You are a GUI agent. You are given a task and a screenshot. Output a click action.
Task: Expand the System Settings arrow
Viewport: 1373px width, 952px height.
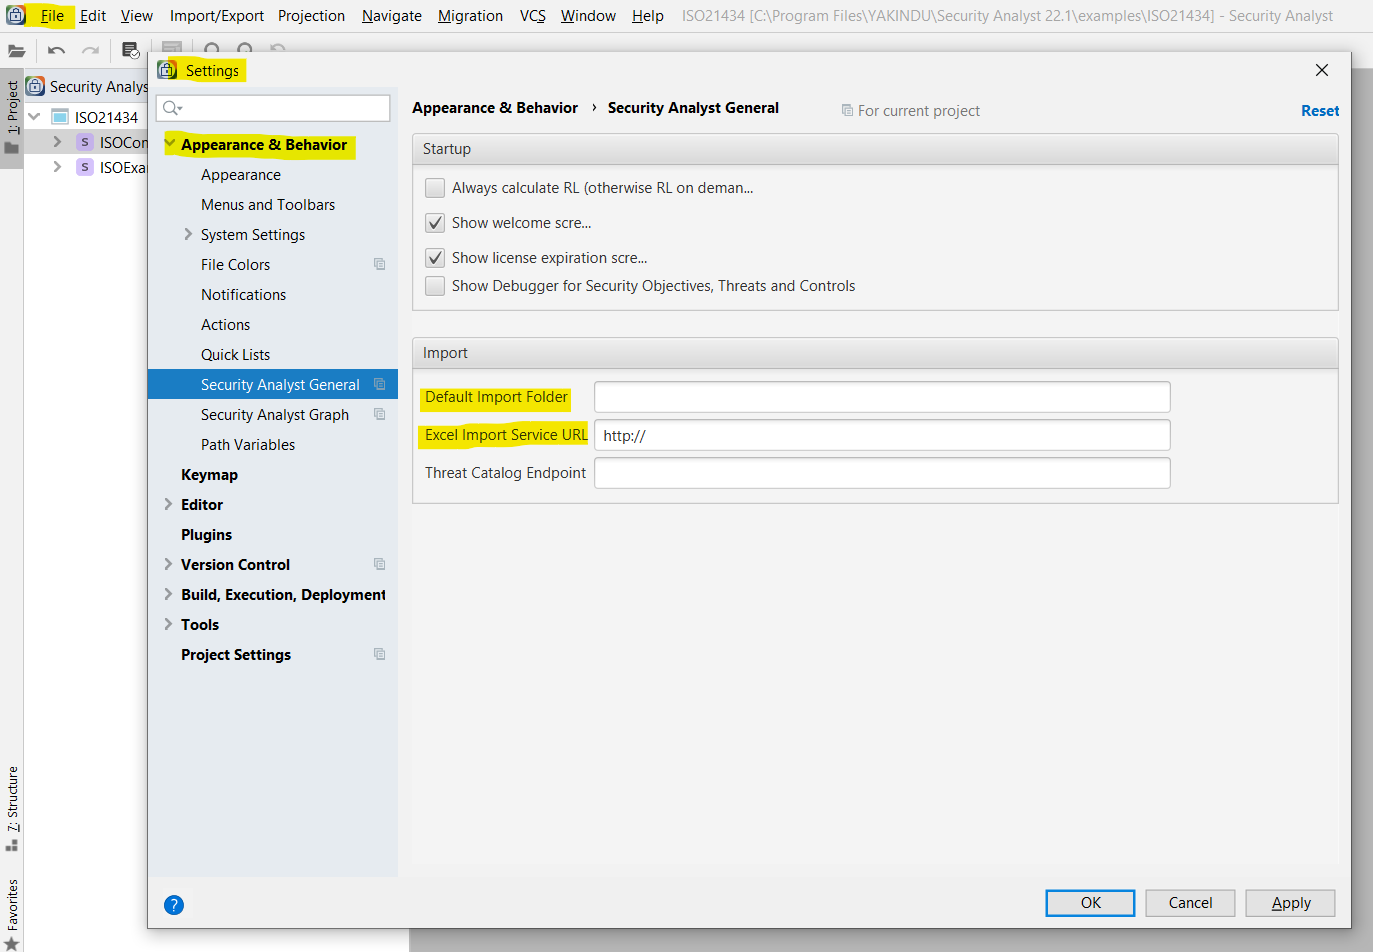click(188, 234)
